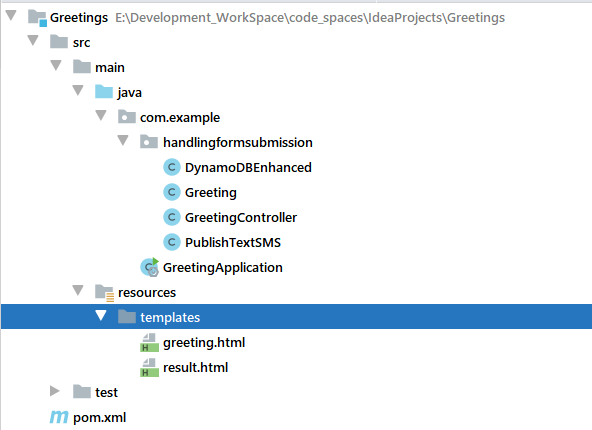Open the DynamoDBEnhanced class

pyautogui.click(x=248, y=167)
